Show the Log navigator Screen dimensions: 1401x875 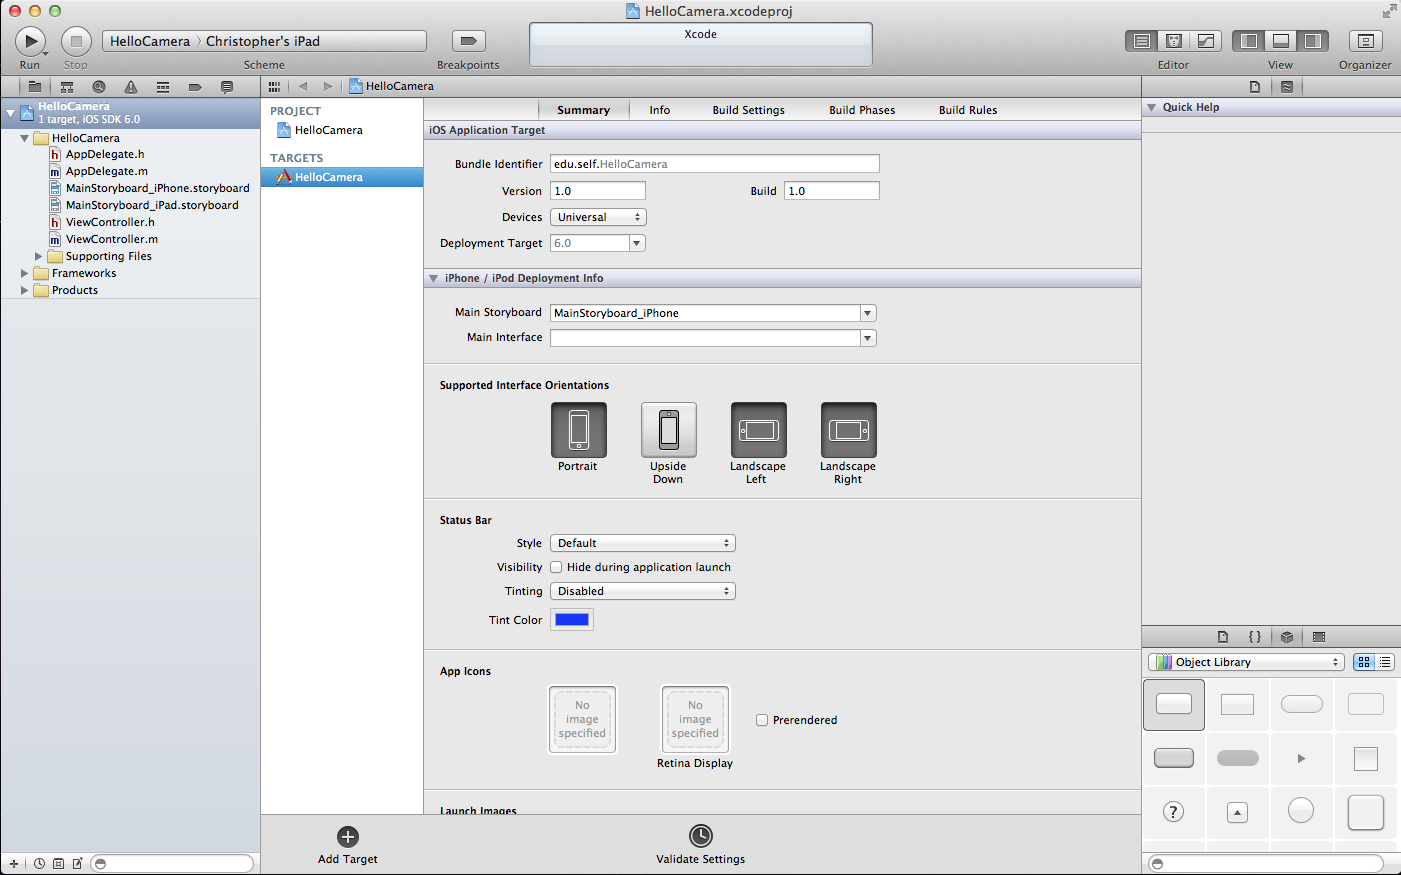(x=227, y=87)
